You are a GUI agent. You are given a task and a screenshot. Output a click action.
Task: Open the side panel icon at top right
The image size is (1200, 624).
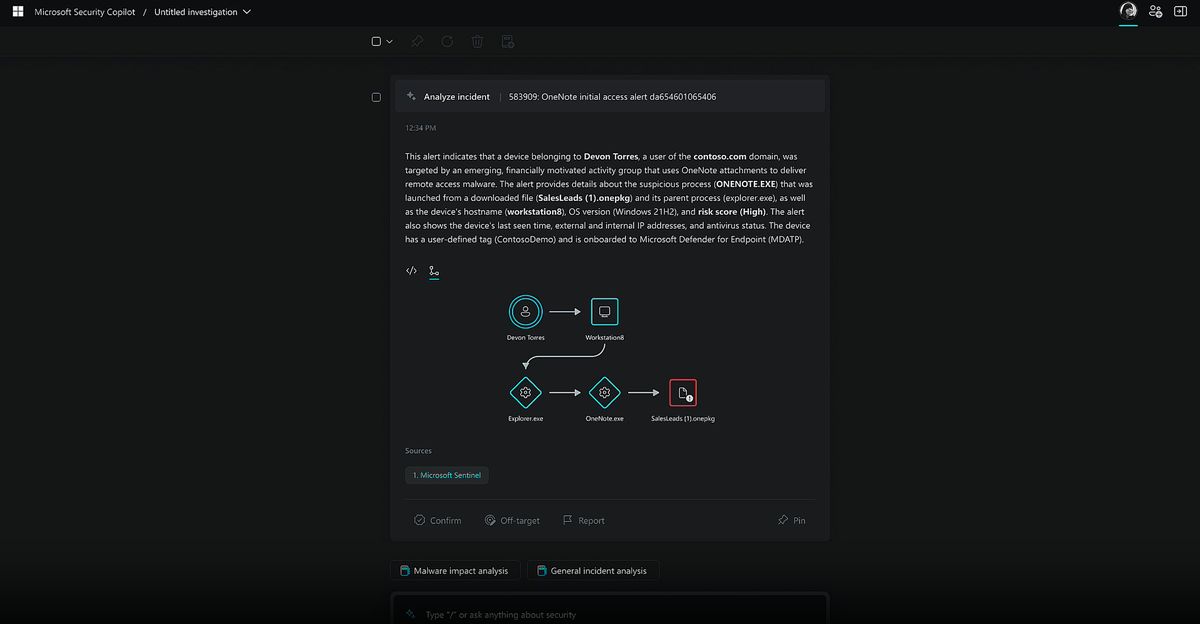(1181, 12)
